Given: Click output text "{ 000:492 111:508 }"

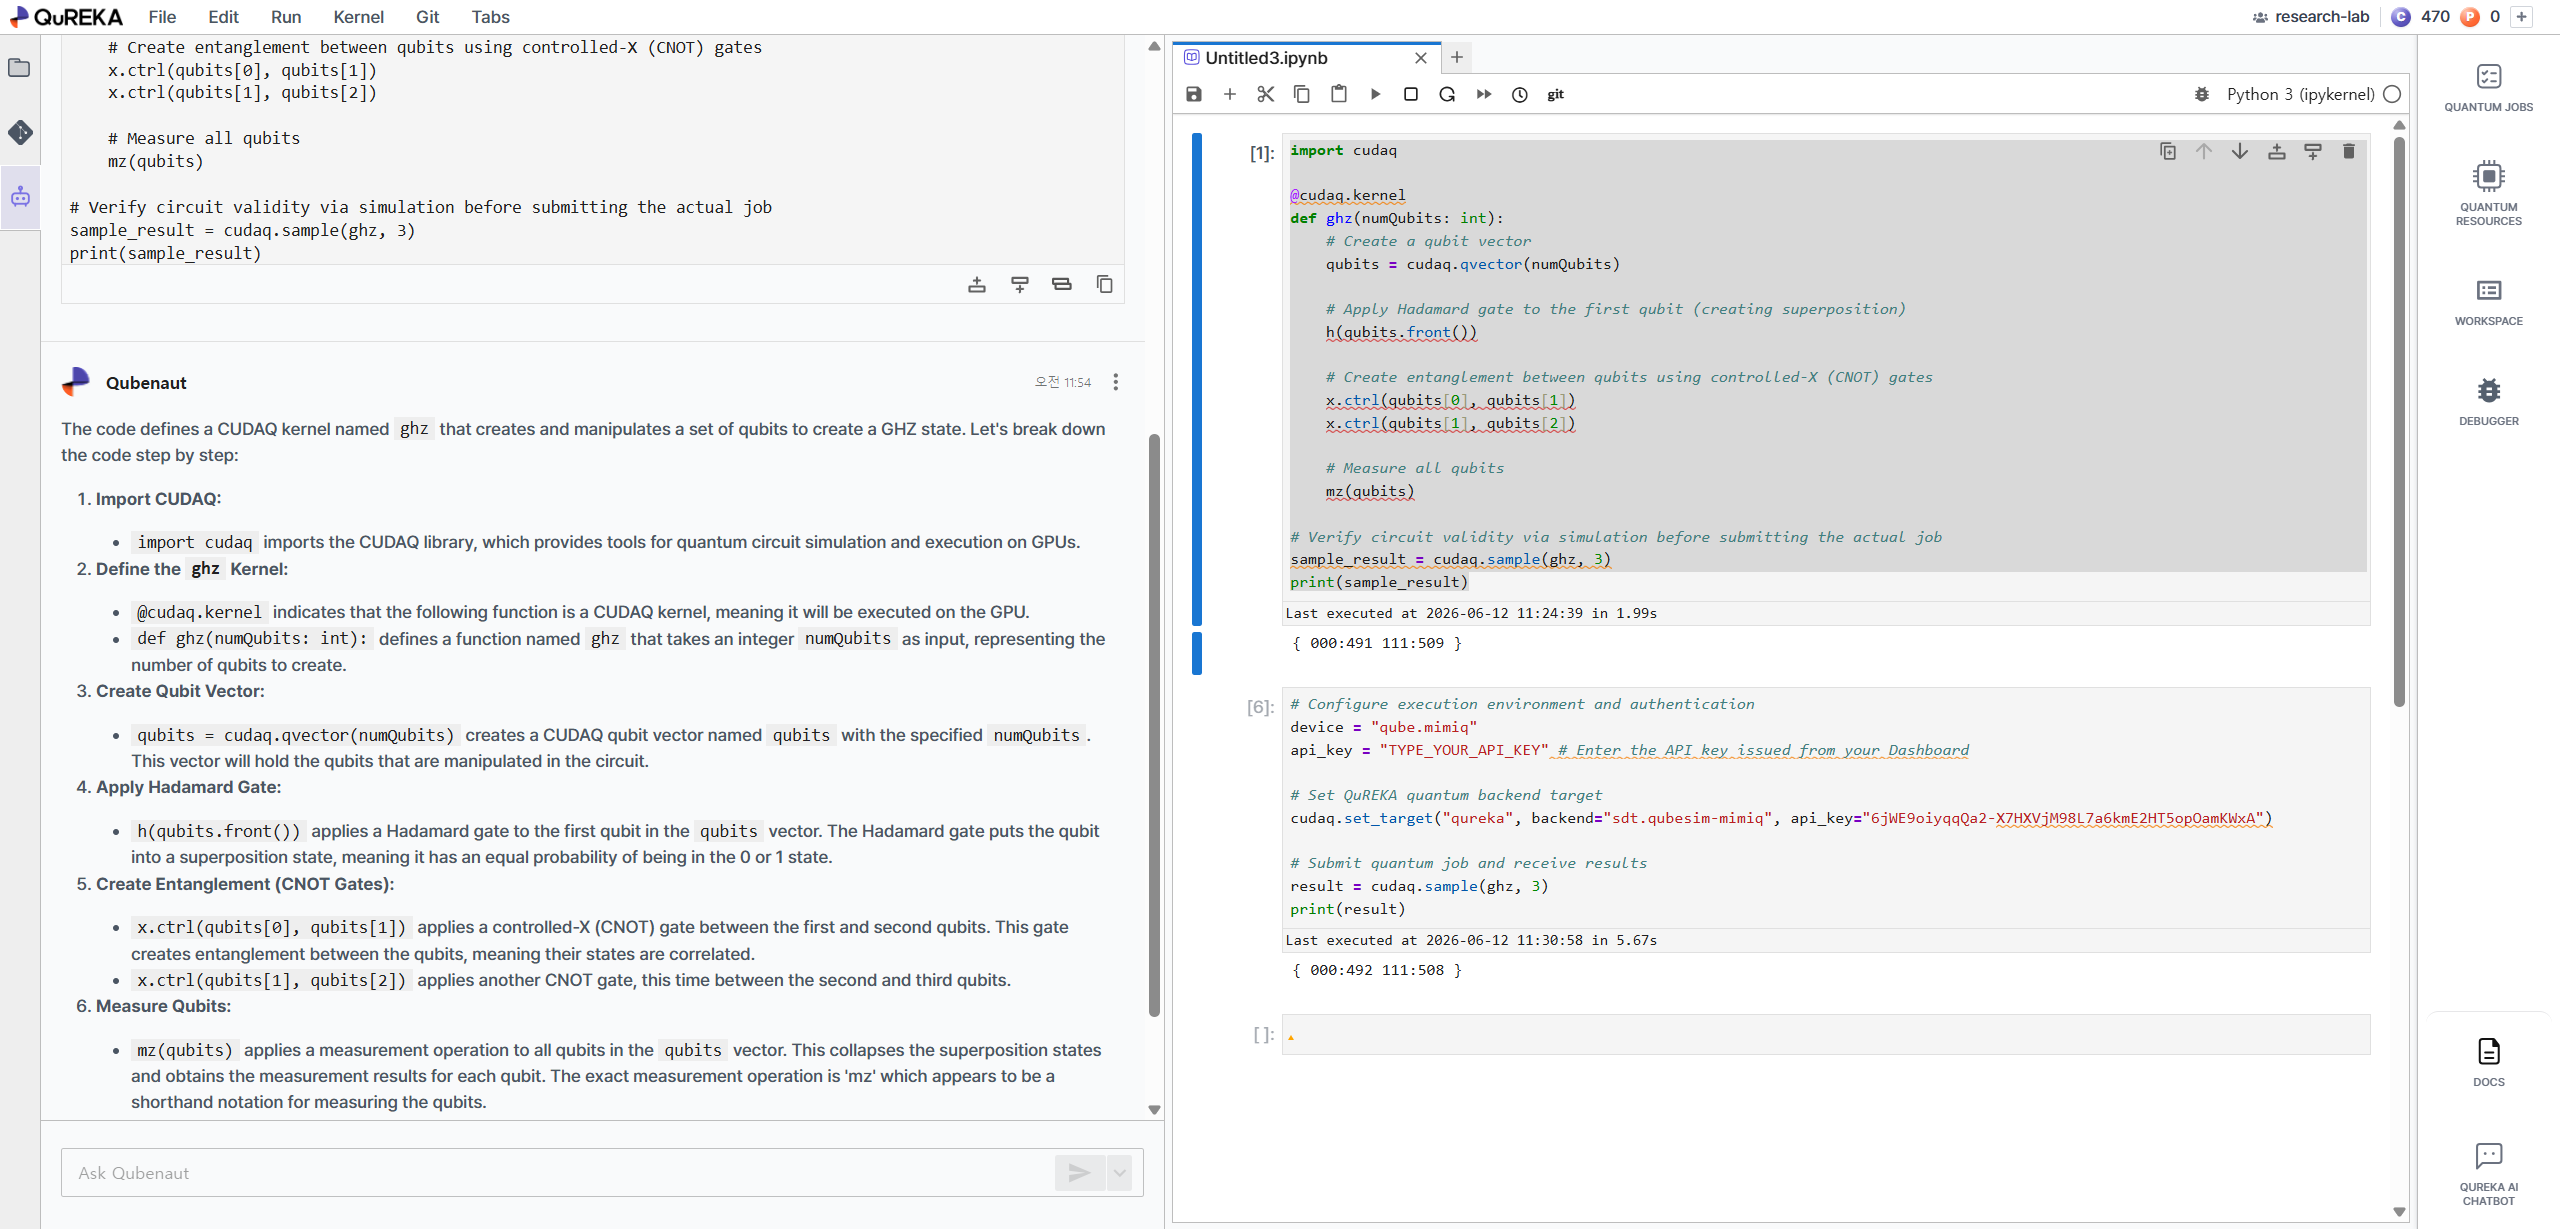Looking at the screenshot, I should pos(1376,971).
